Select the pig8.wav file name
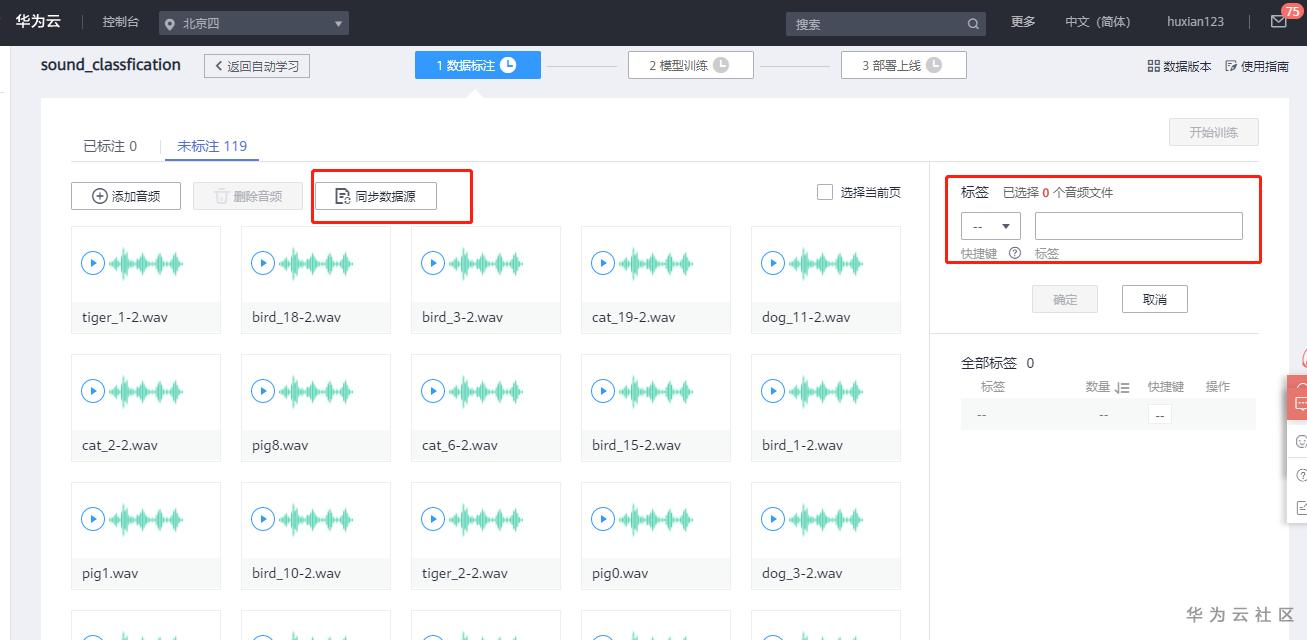 tap(280, 445)
